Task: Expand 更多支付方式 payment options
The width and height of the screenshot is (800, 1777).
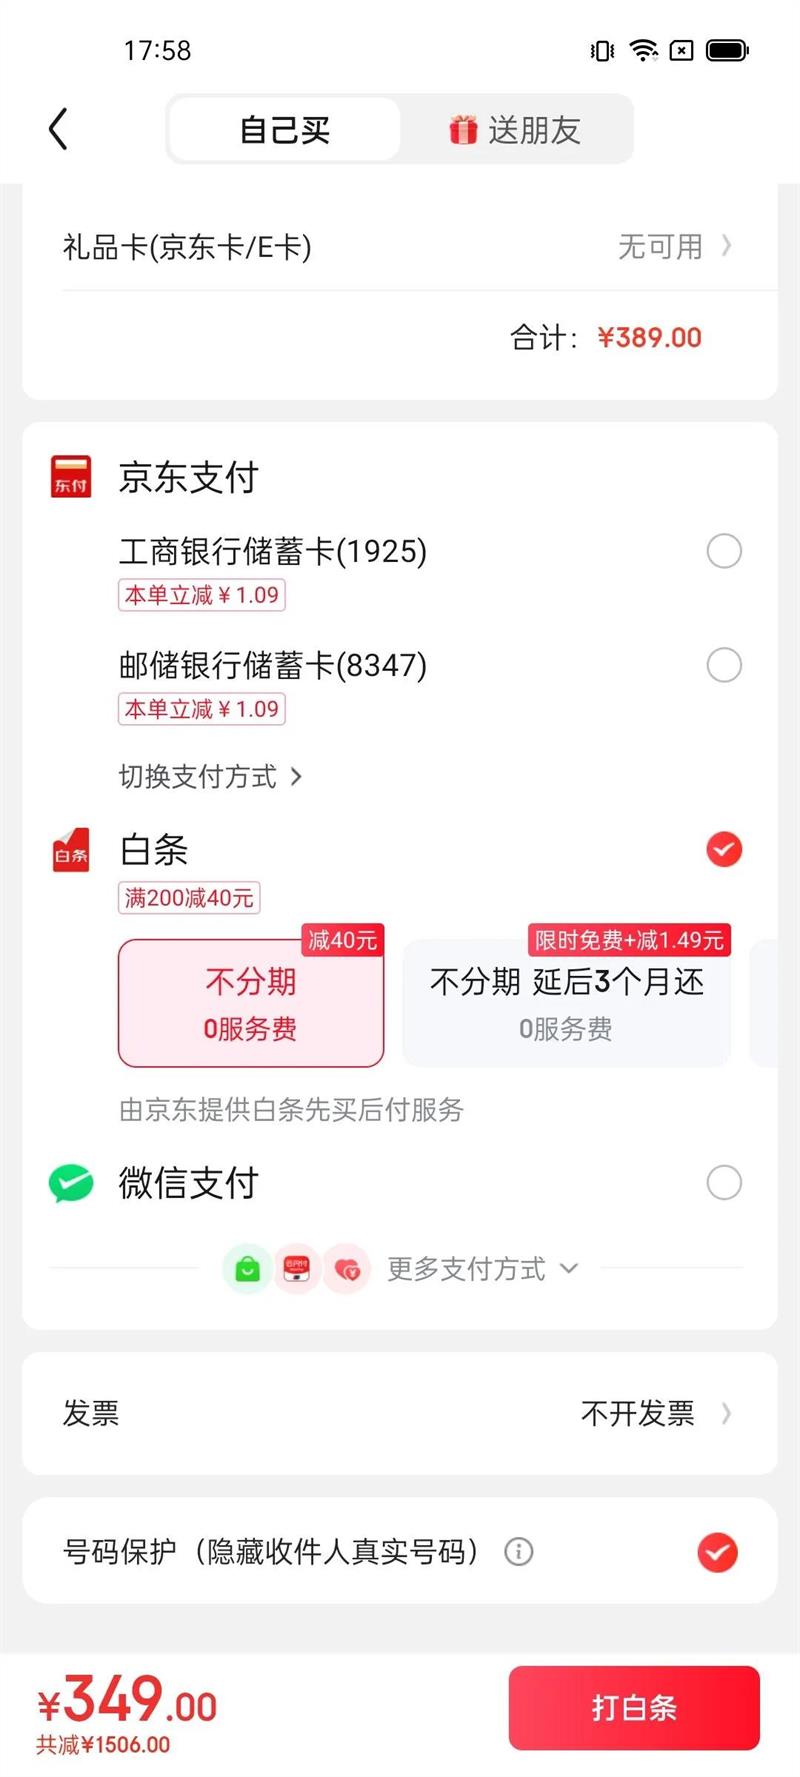Action: click(x=482, y=1269)
